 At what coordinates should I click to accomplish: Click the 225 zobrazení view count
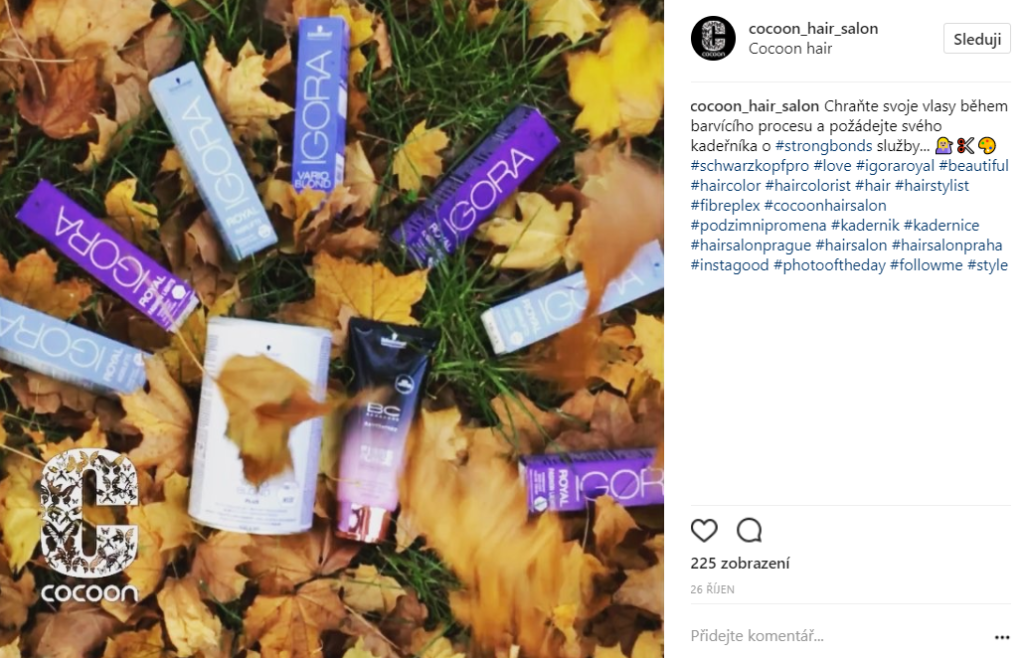pos(740,563)
